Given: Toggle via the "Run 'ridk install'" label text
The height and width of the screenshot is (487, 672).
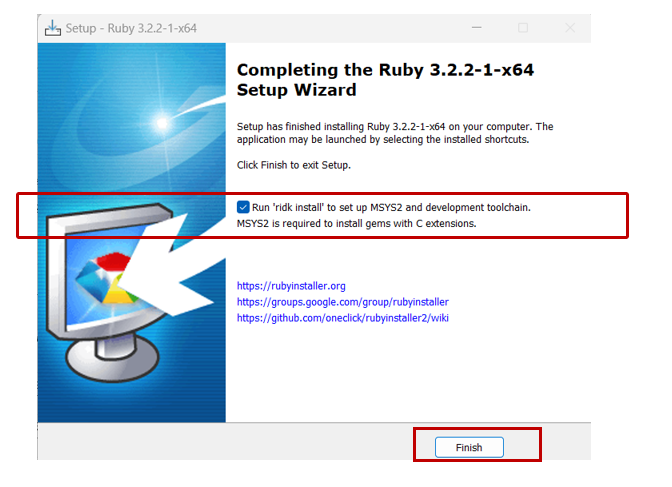Looking at the screenshot, I should [391, 207].
